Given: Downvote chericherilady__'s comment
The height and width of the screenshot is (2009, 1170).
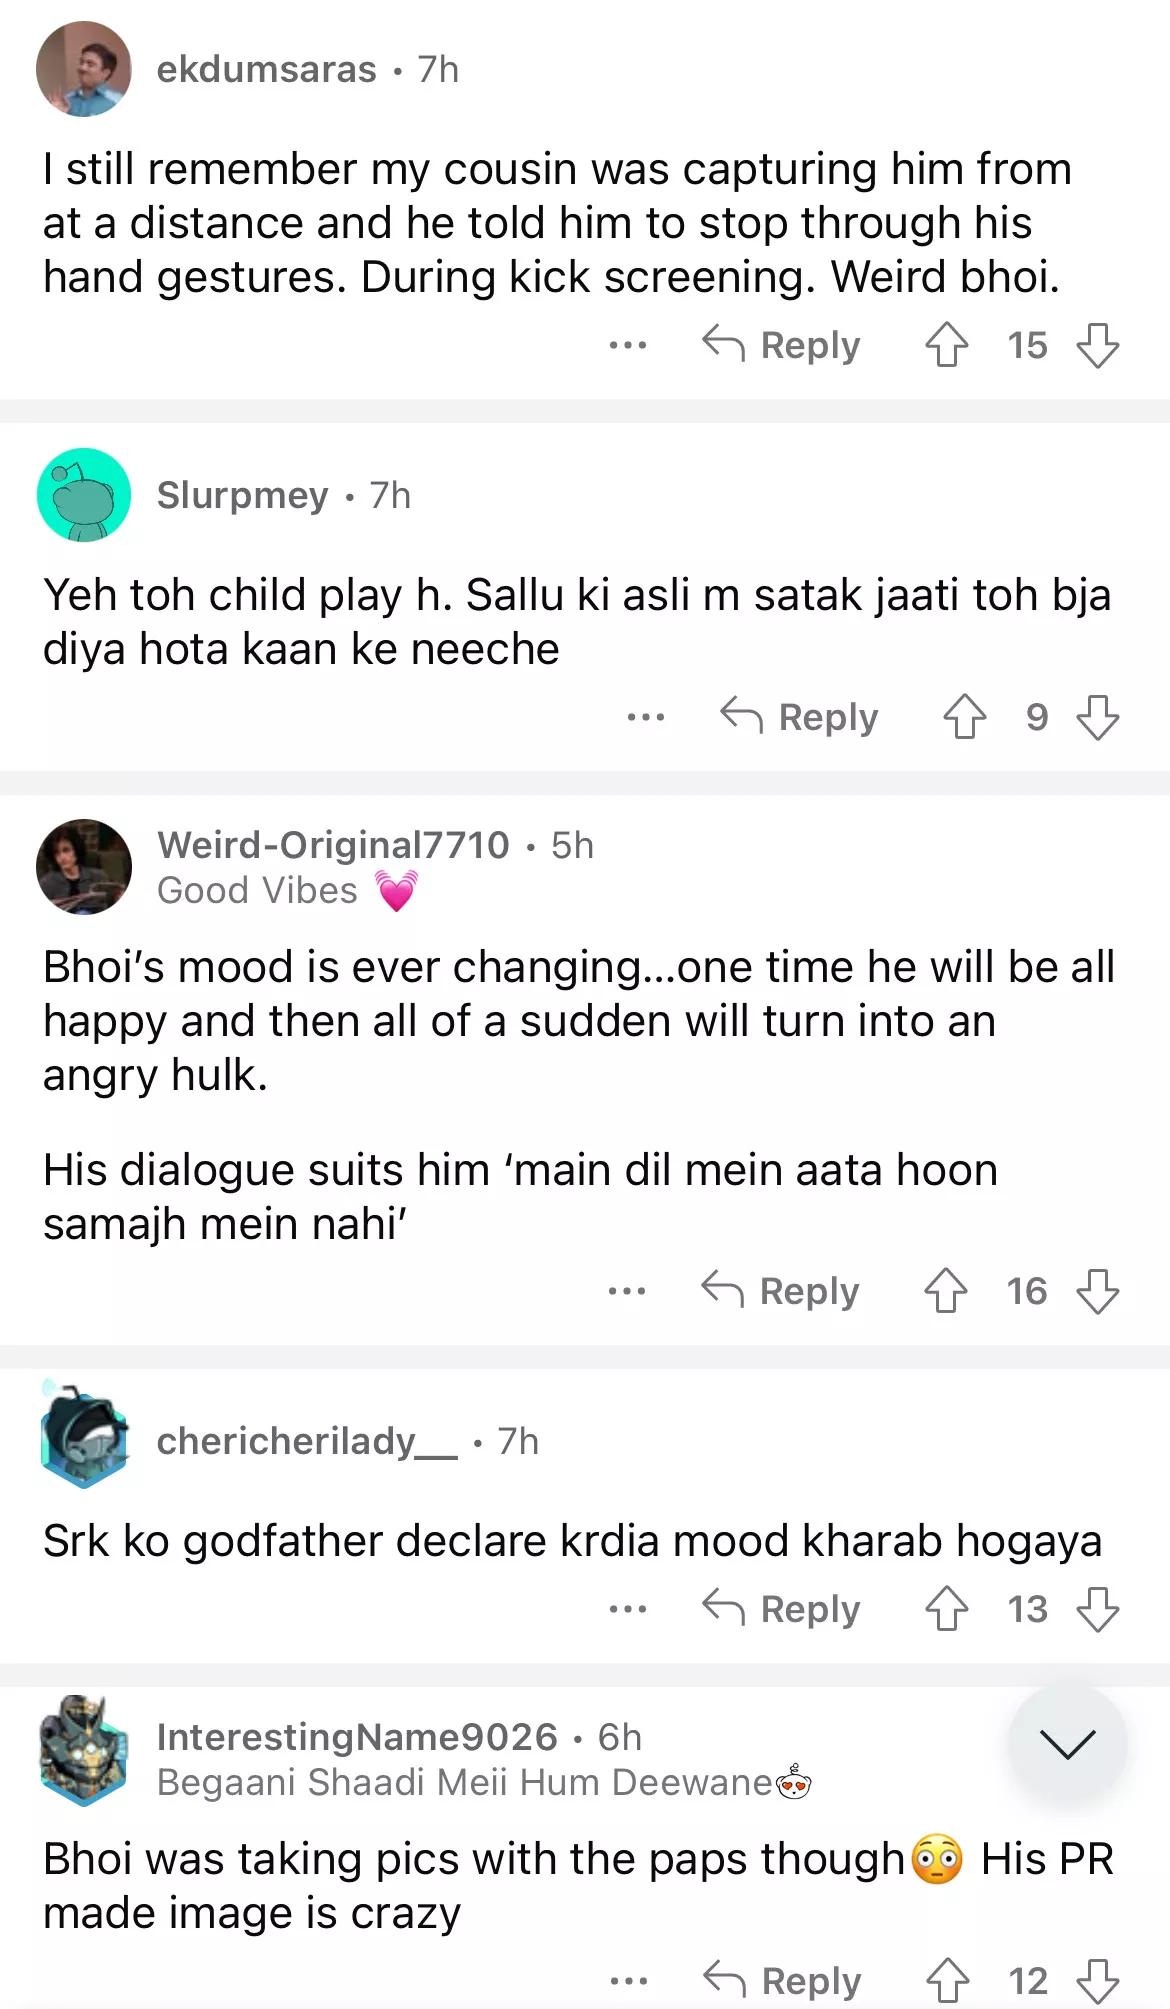Looking at the screenshot, I should tap(1098, 1609).
